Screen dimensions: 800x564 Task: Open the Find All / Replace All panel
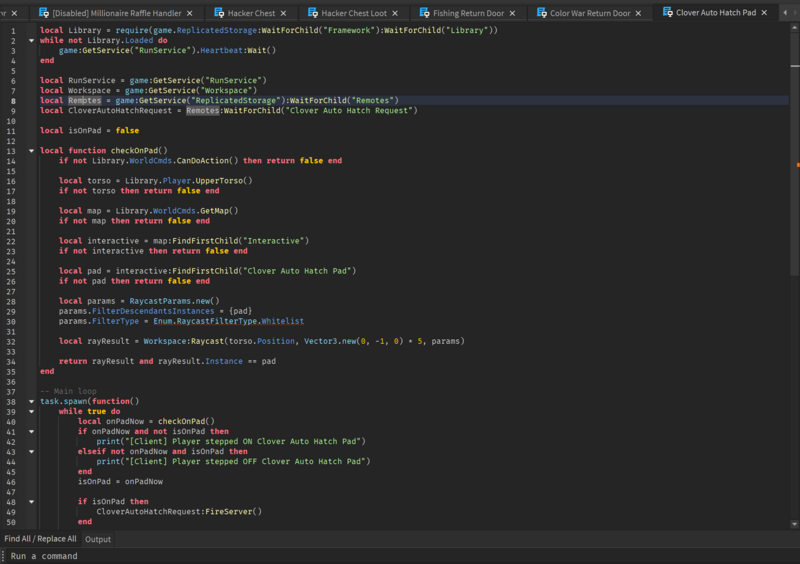(x=40, y=539)
